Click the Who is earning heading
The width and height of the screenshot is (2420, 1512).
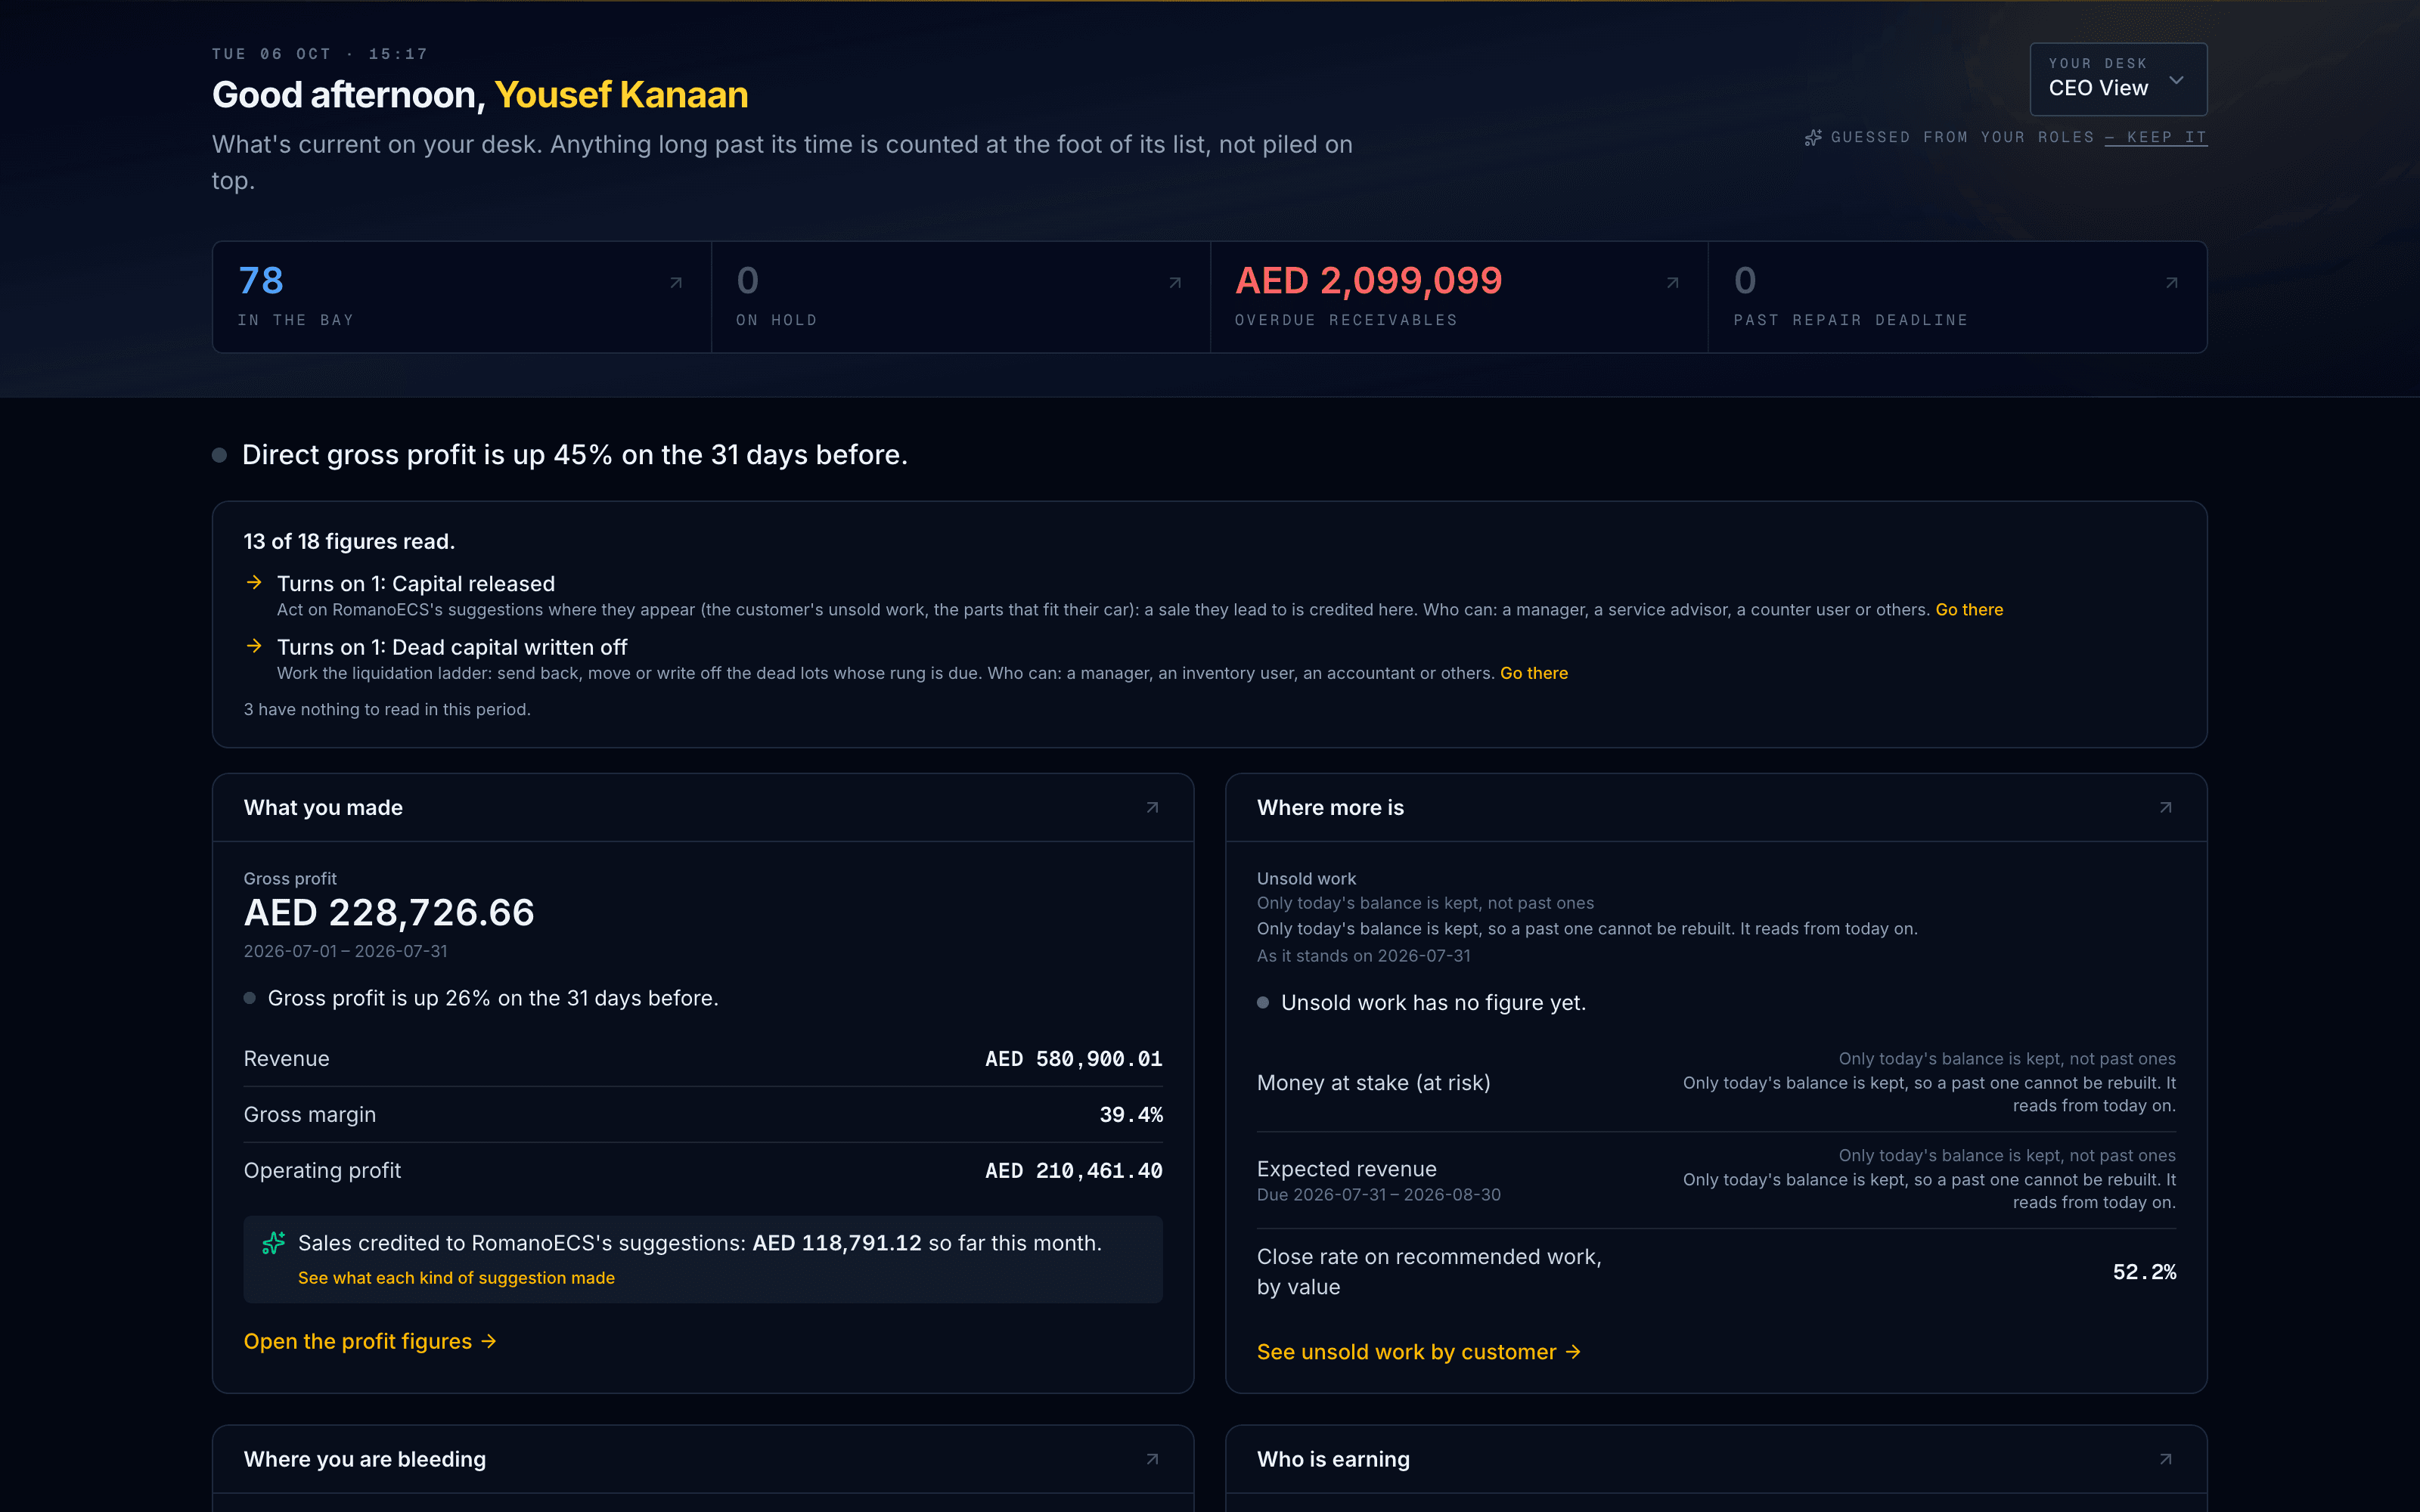1333,1459
